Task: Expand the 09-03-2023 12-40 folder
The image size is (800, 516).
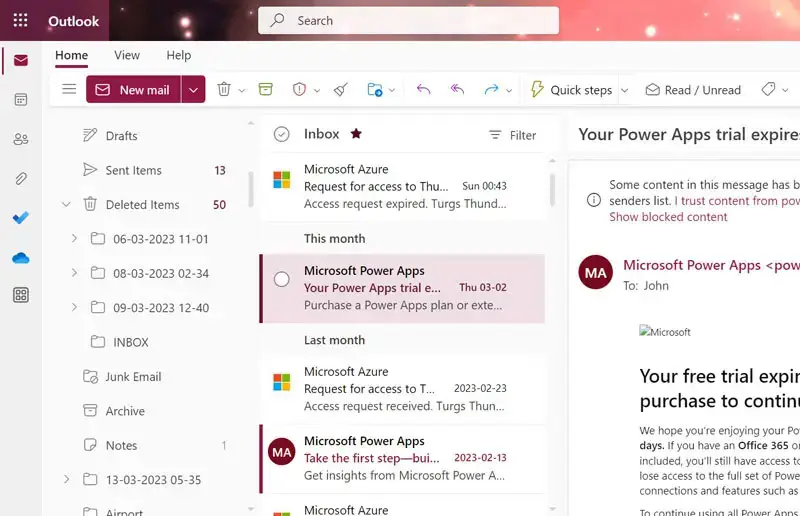Action: coord(74,307)
